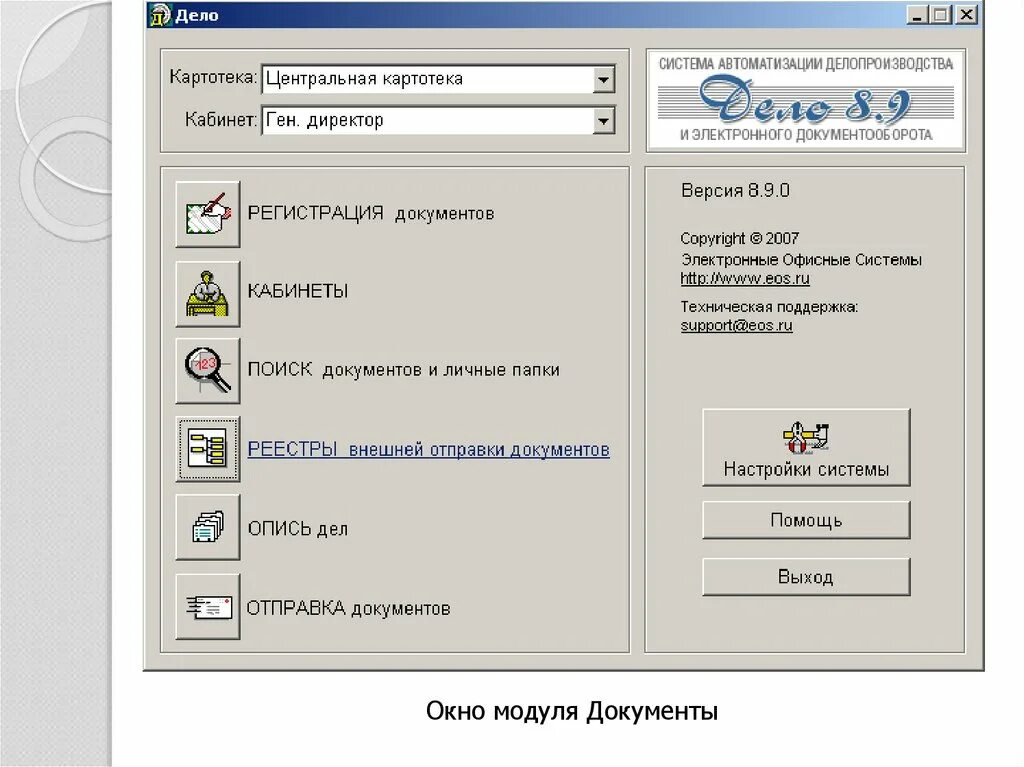Open the document search magnifier icon
Screen dimensions: 1024x767
pos(208,370)
